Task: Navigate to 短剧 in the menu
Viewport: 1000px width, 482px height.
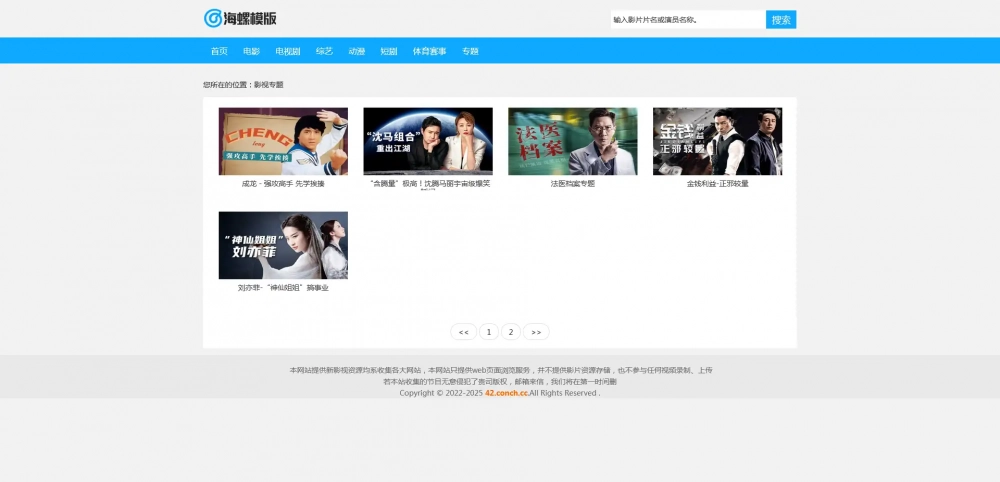Action: [x=389, y=51]
